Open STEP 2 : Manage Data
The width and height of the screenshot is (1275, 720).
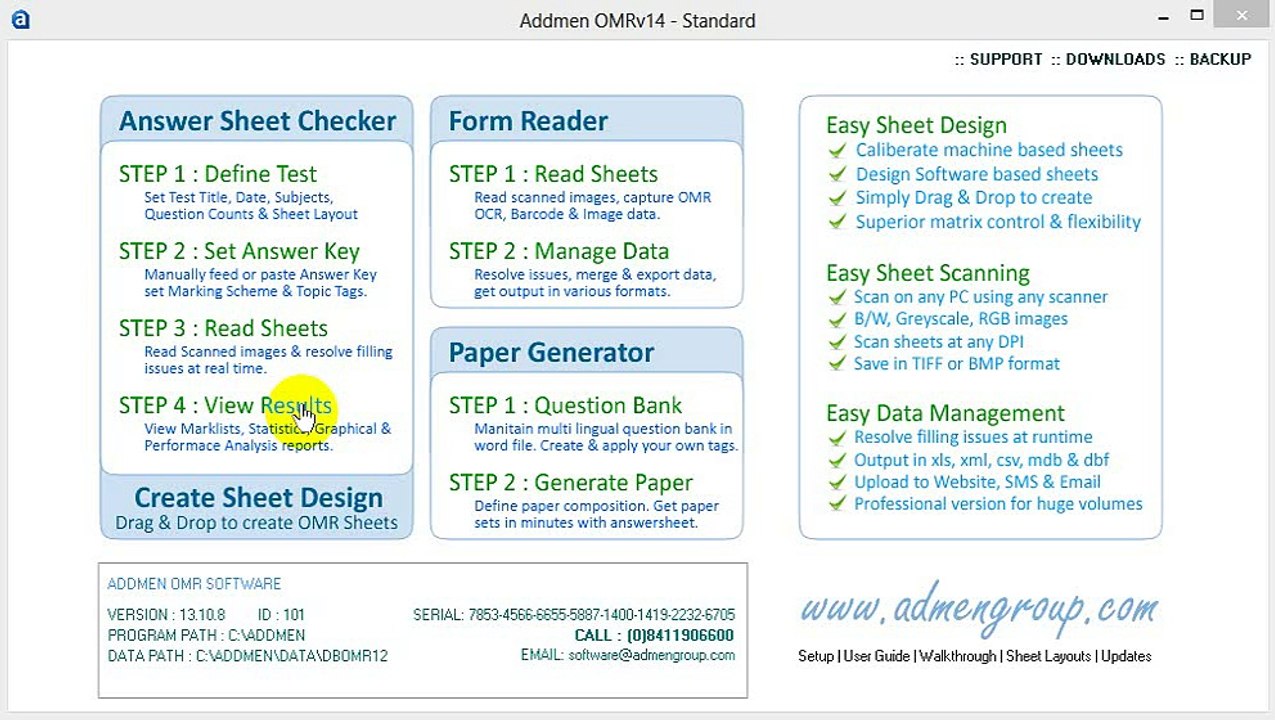click(x=559, y=251)
